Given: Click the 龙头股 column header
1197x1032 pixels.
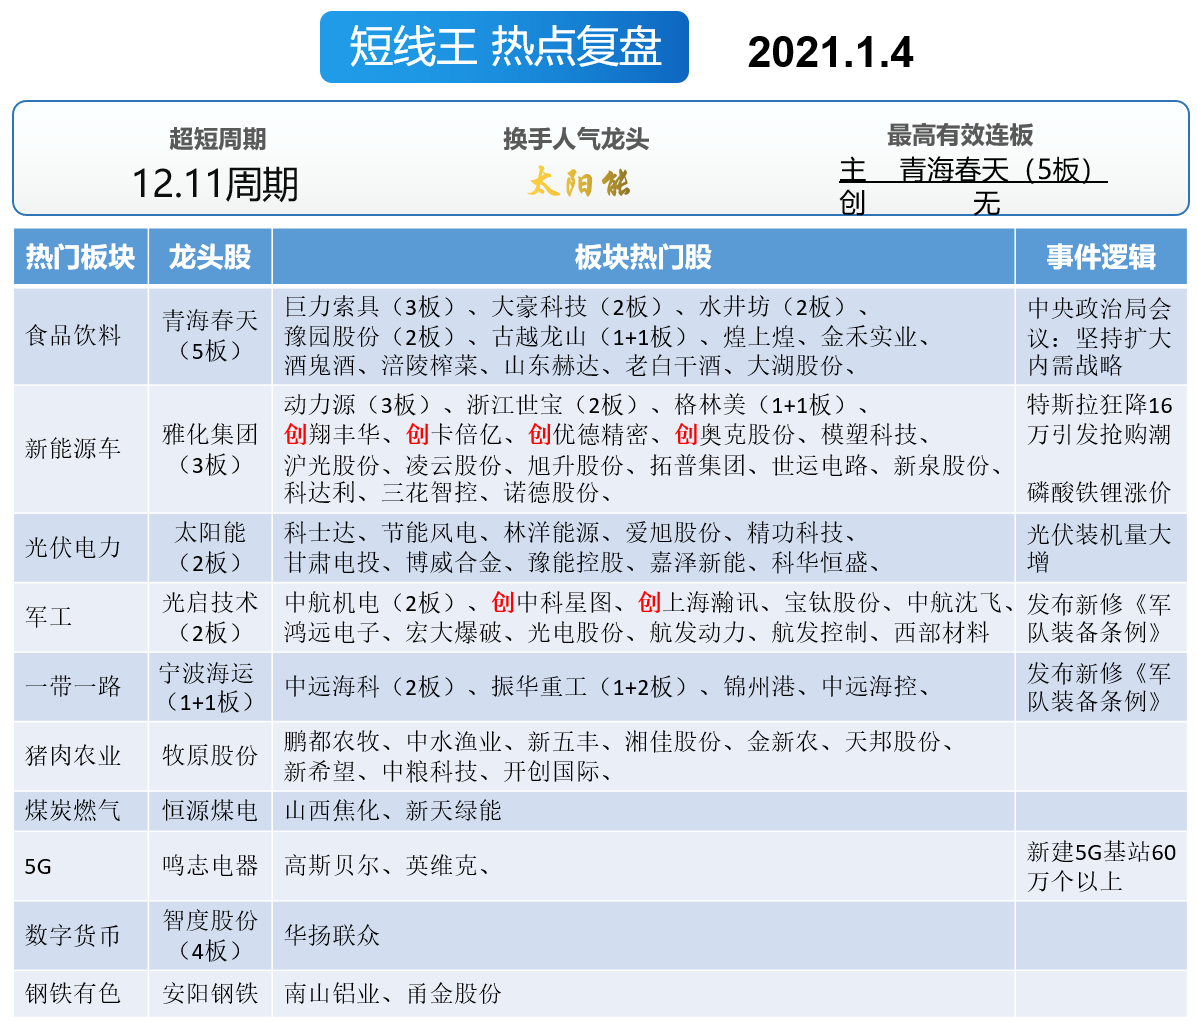Looking at the screenshot, I should click(210, 257).
